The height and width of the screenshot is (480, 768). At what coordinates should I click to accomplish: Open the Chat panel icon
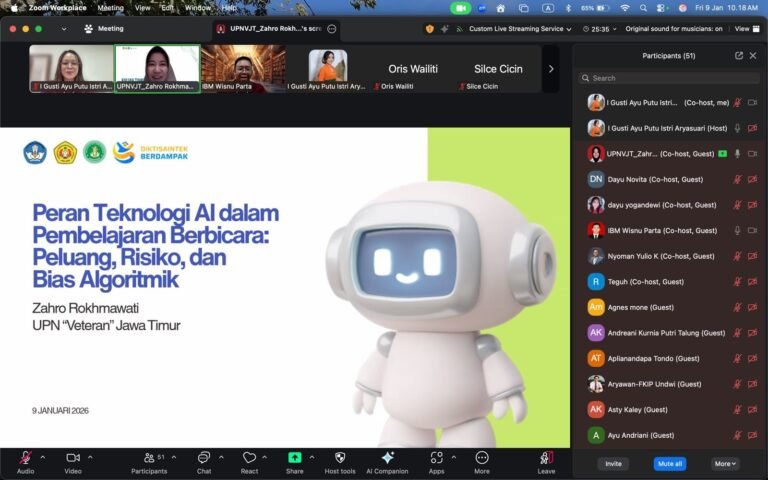tap(204, 457)
